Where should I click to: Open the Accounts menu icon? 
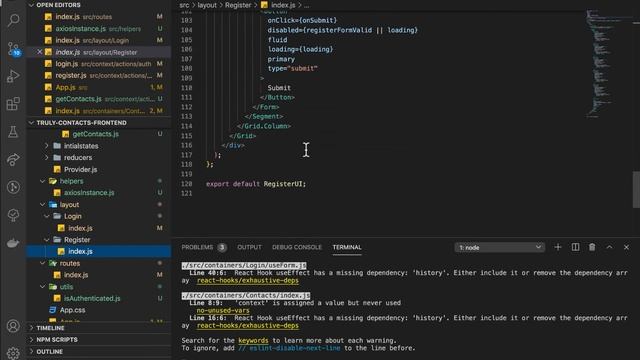tap(13, 326)
